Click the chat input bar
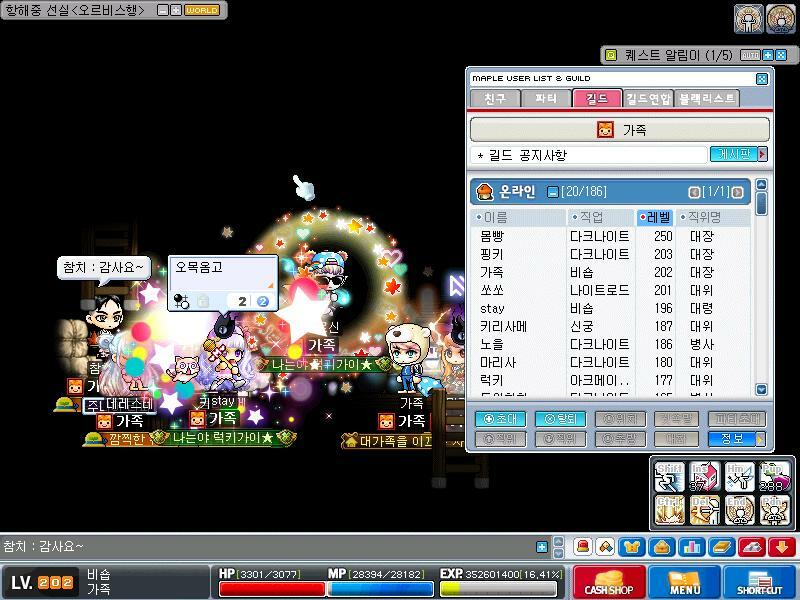Viewport: 800px width, 600px height. pos(267,547)
